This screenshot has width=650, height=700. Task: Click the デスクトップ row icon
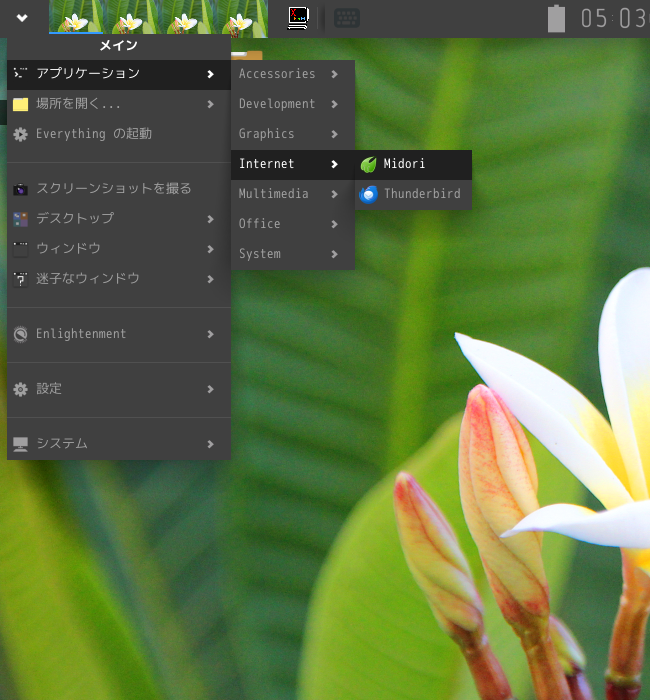click(x=21, y=219)
